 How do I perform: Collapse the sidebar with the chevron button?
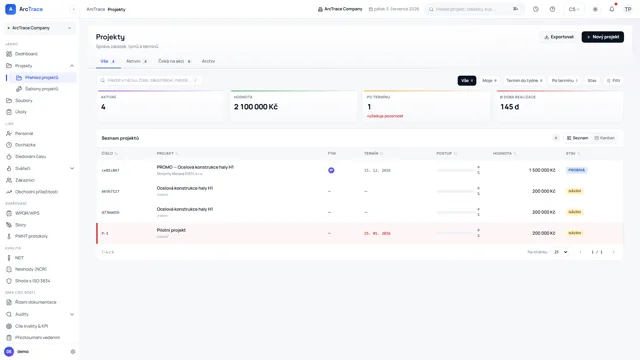tap(73, 9)
